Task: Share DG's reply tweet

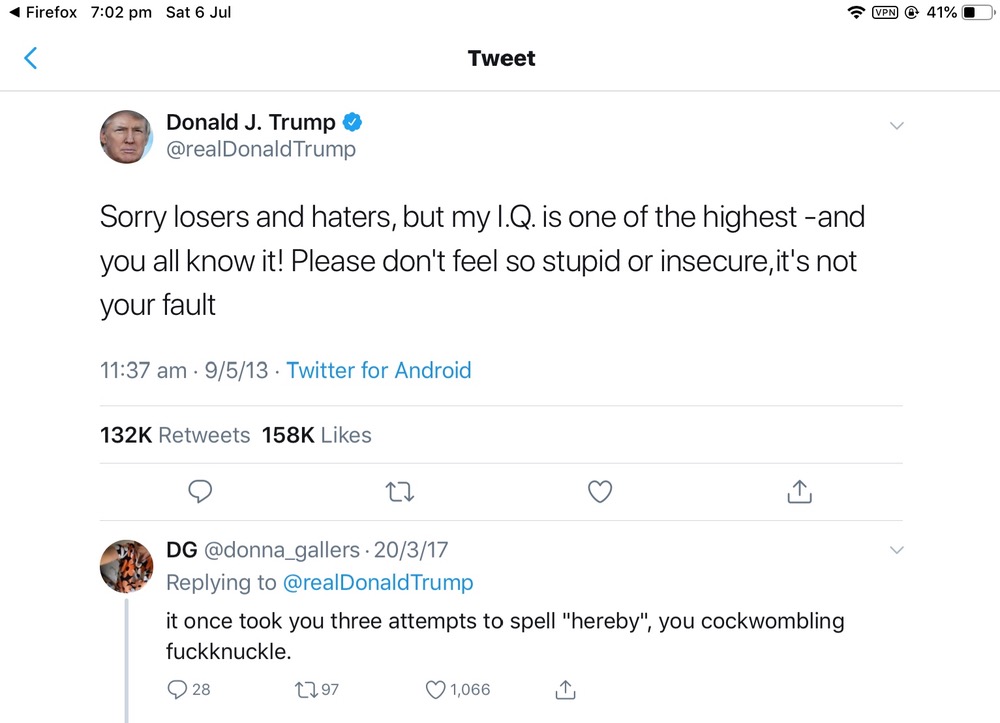Action: pos(565,689)
